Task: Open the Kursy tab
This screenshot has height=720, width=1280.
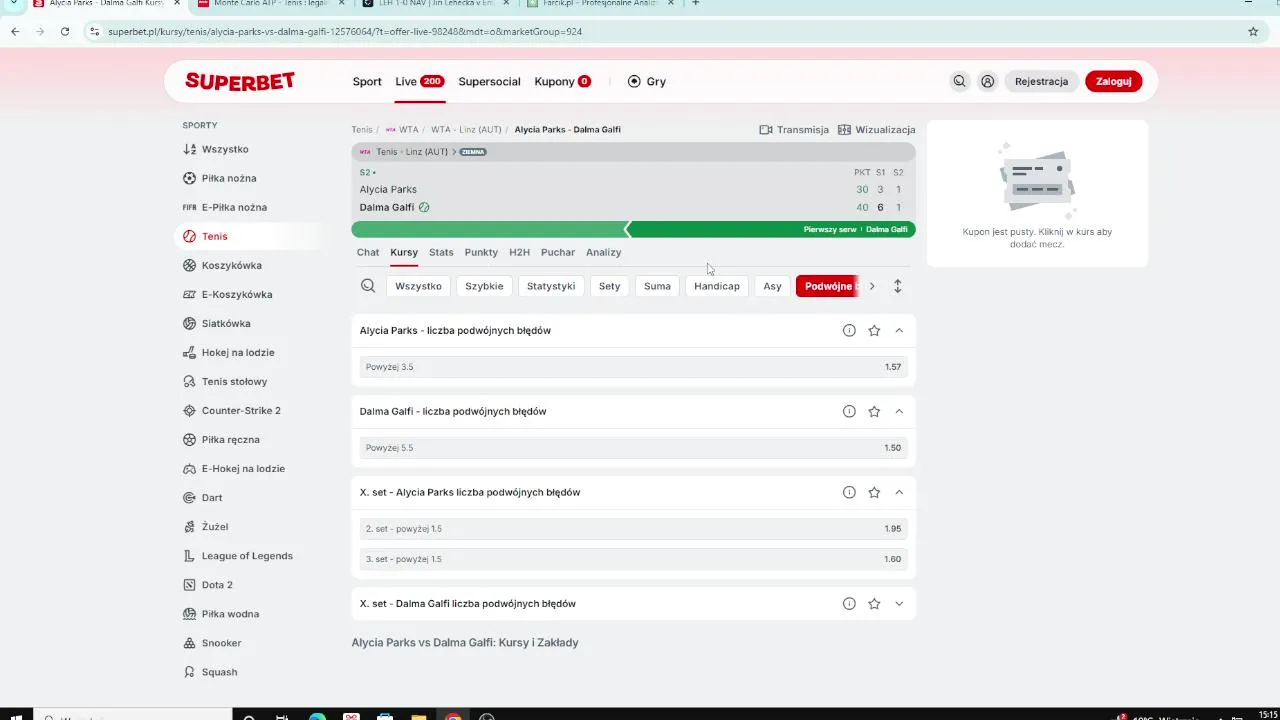Action: pos(404,252)
